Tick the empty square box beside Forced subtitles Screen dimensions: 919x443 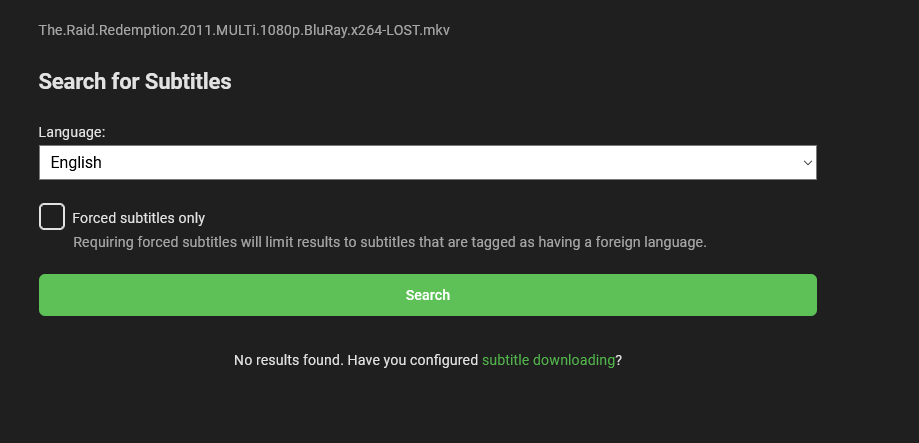point(52,216)
